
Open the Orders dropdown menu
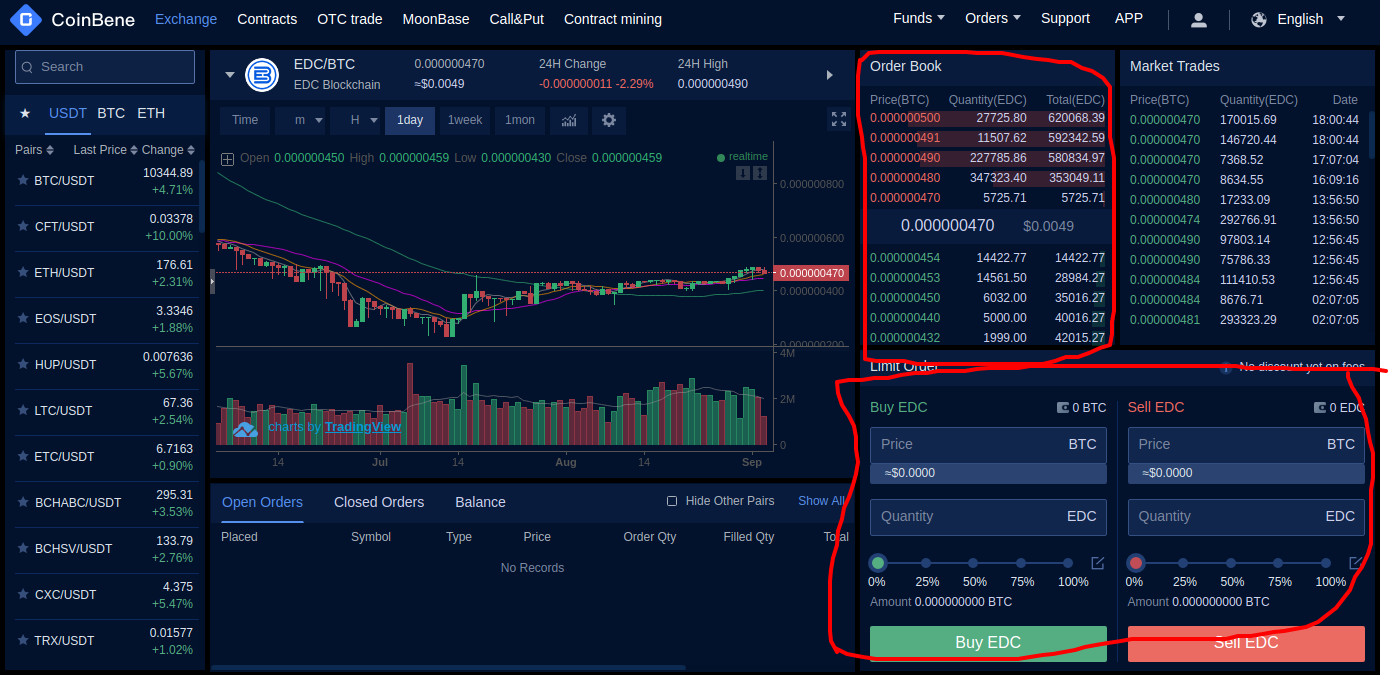993,18
